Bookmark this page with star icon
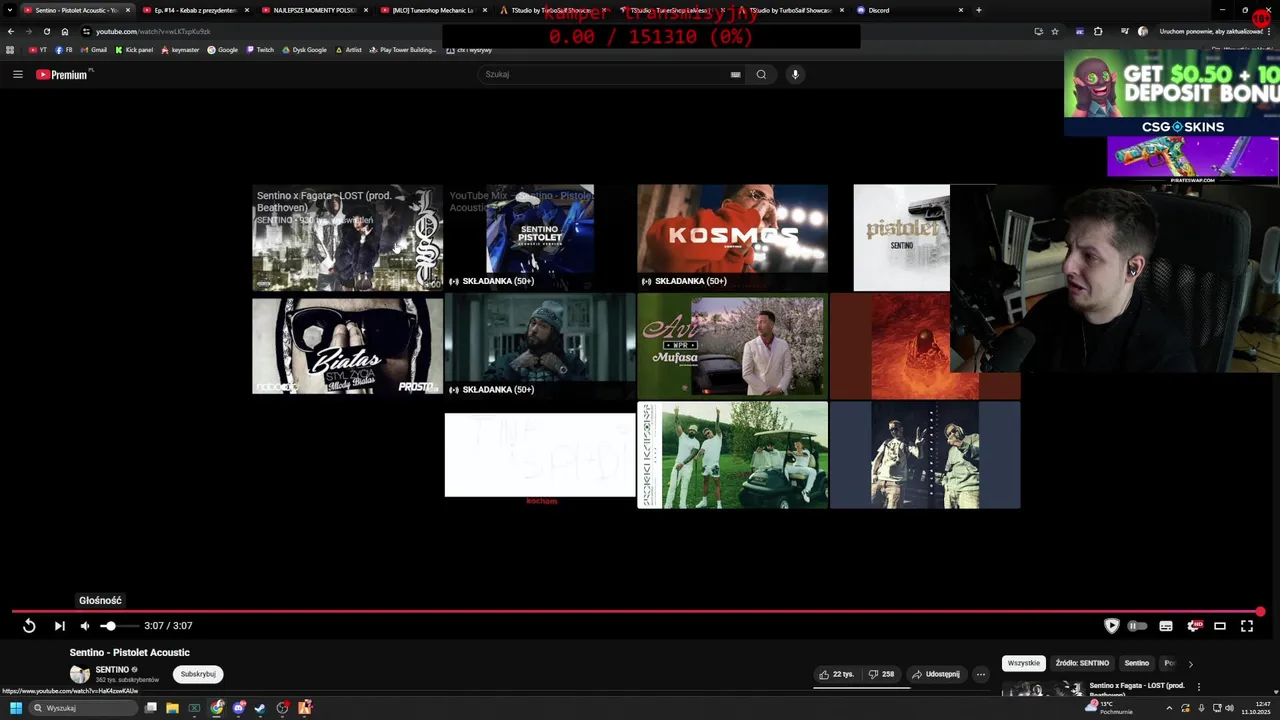 (1054, 31)
